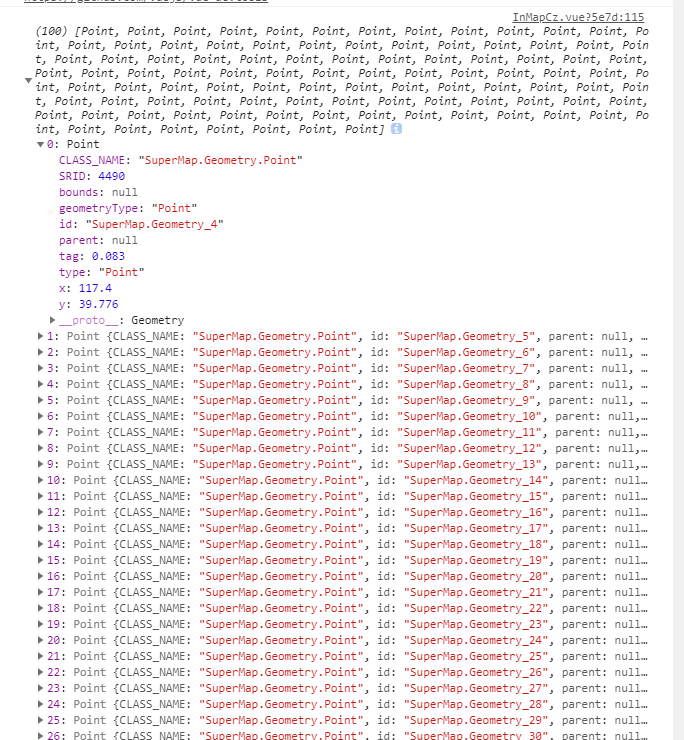This screenshot has height=740, width=684.
Task: Select the tag value 0.083
Action: tap(108, 256)
